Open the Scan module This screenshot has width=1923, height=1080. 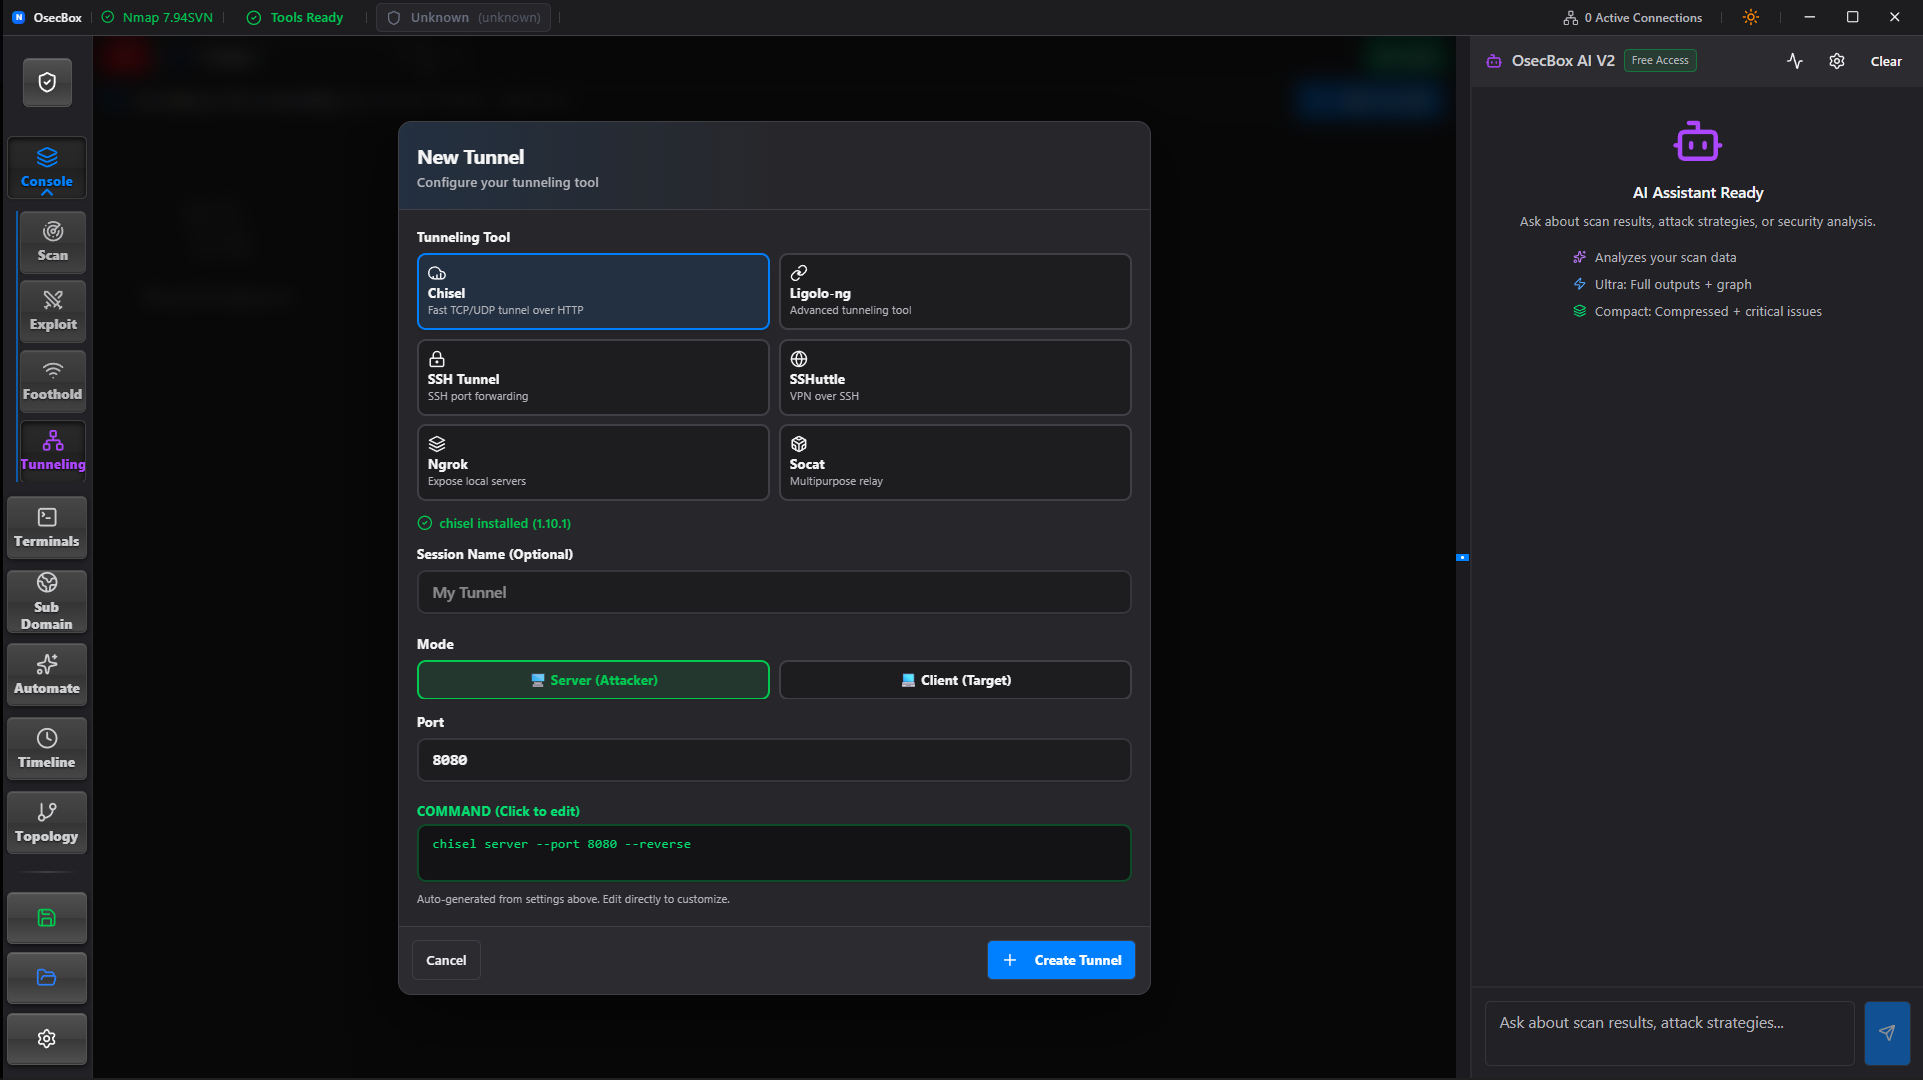[53, 242]
